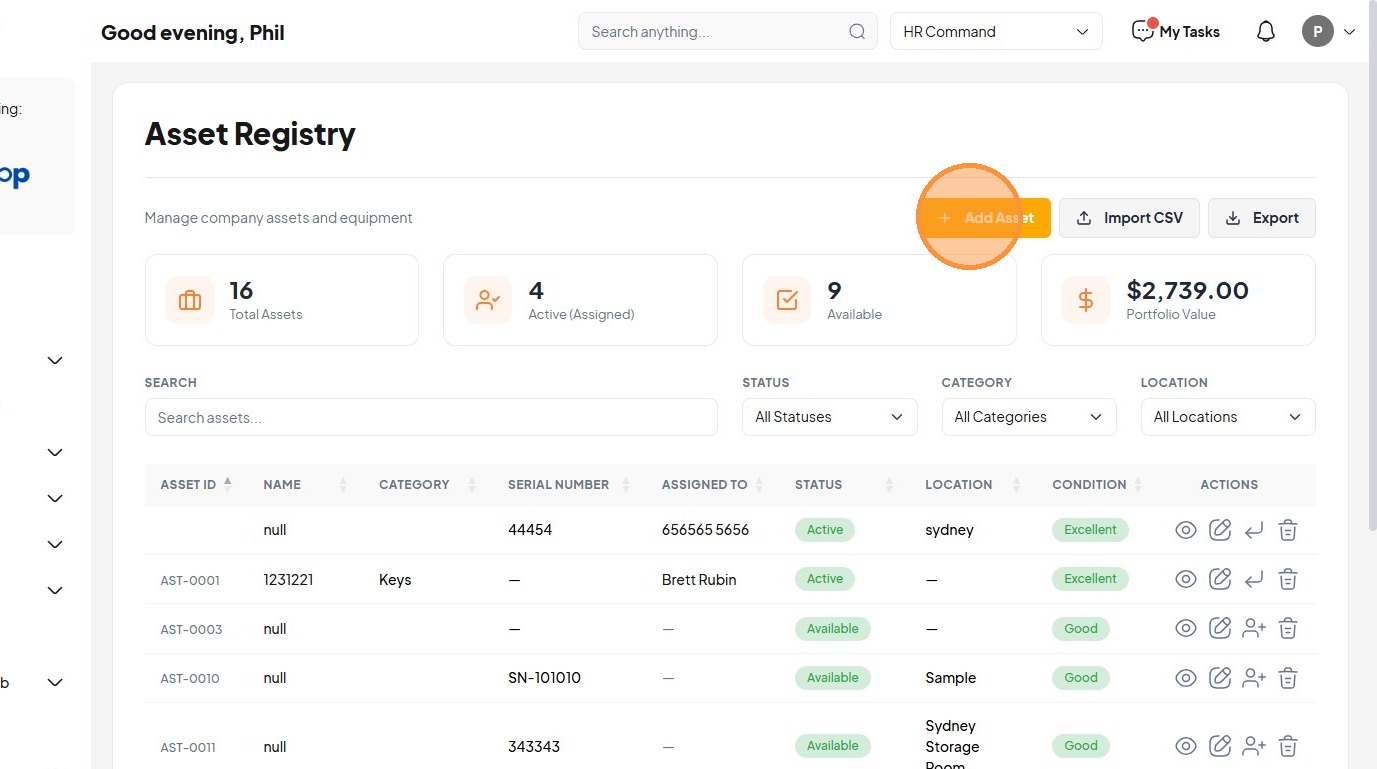Return the asset assigned to Brett Rubin
The image size is (1377, 769).
[x=1254, y=579]
